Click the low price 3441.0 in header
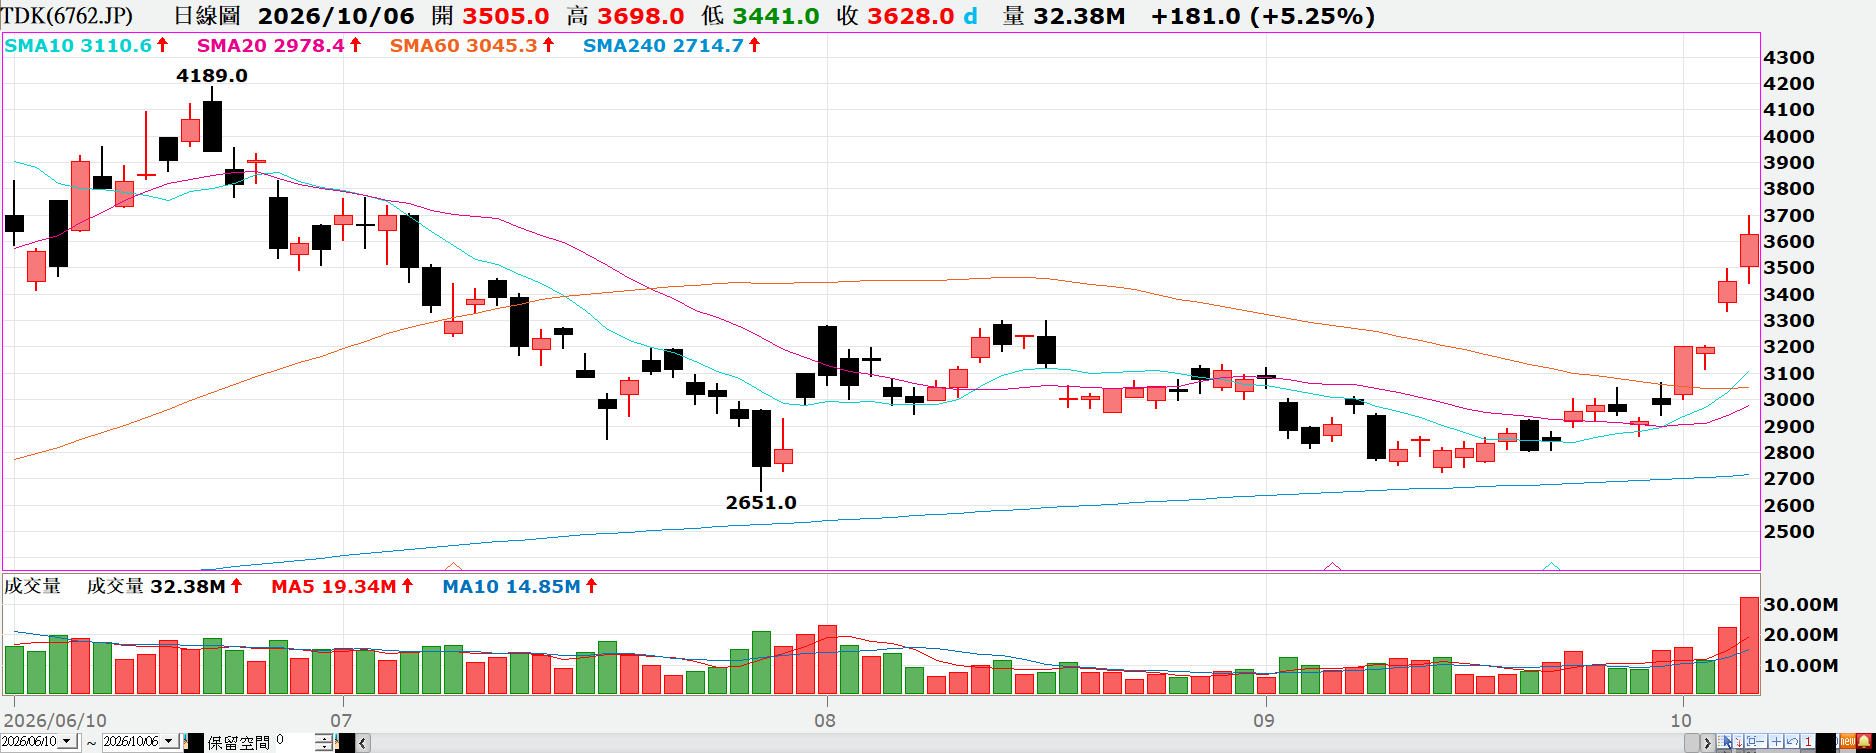This screenshot has width=1876, height=753. click(x=776, y=16)
